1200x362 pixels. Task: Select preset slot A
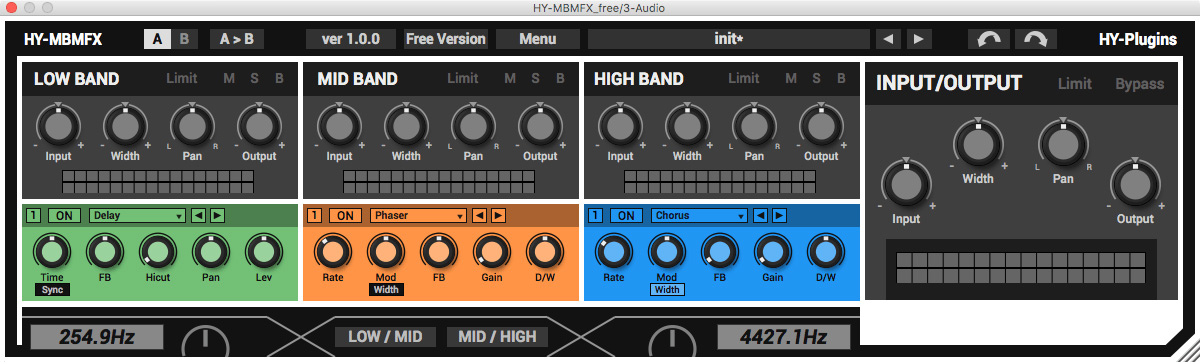pos(157,40)
